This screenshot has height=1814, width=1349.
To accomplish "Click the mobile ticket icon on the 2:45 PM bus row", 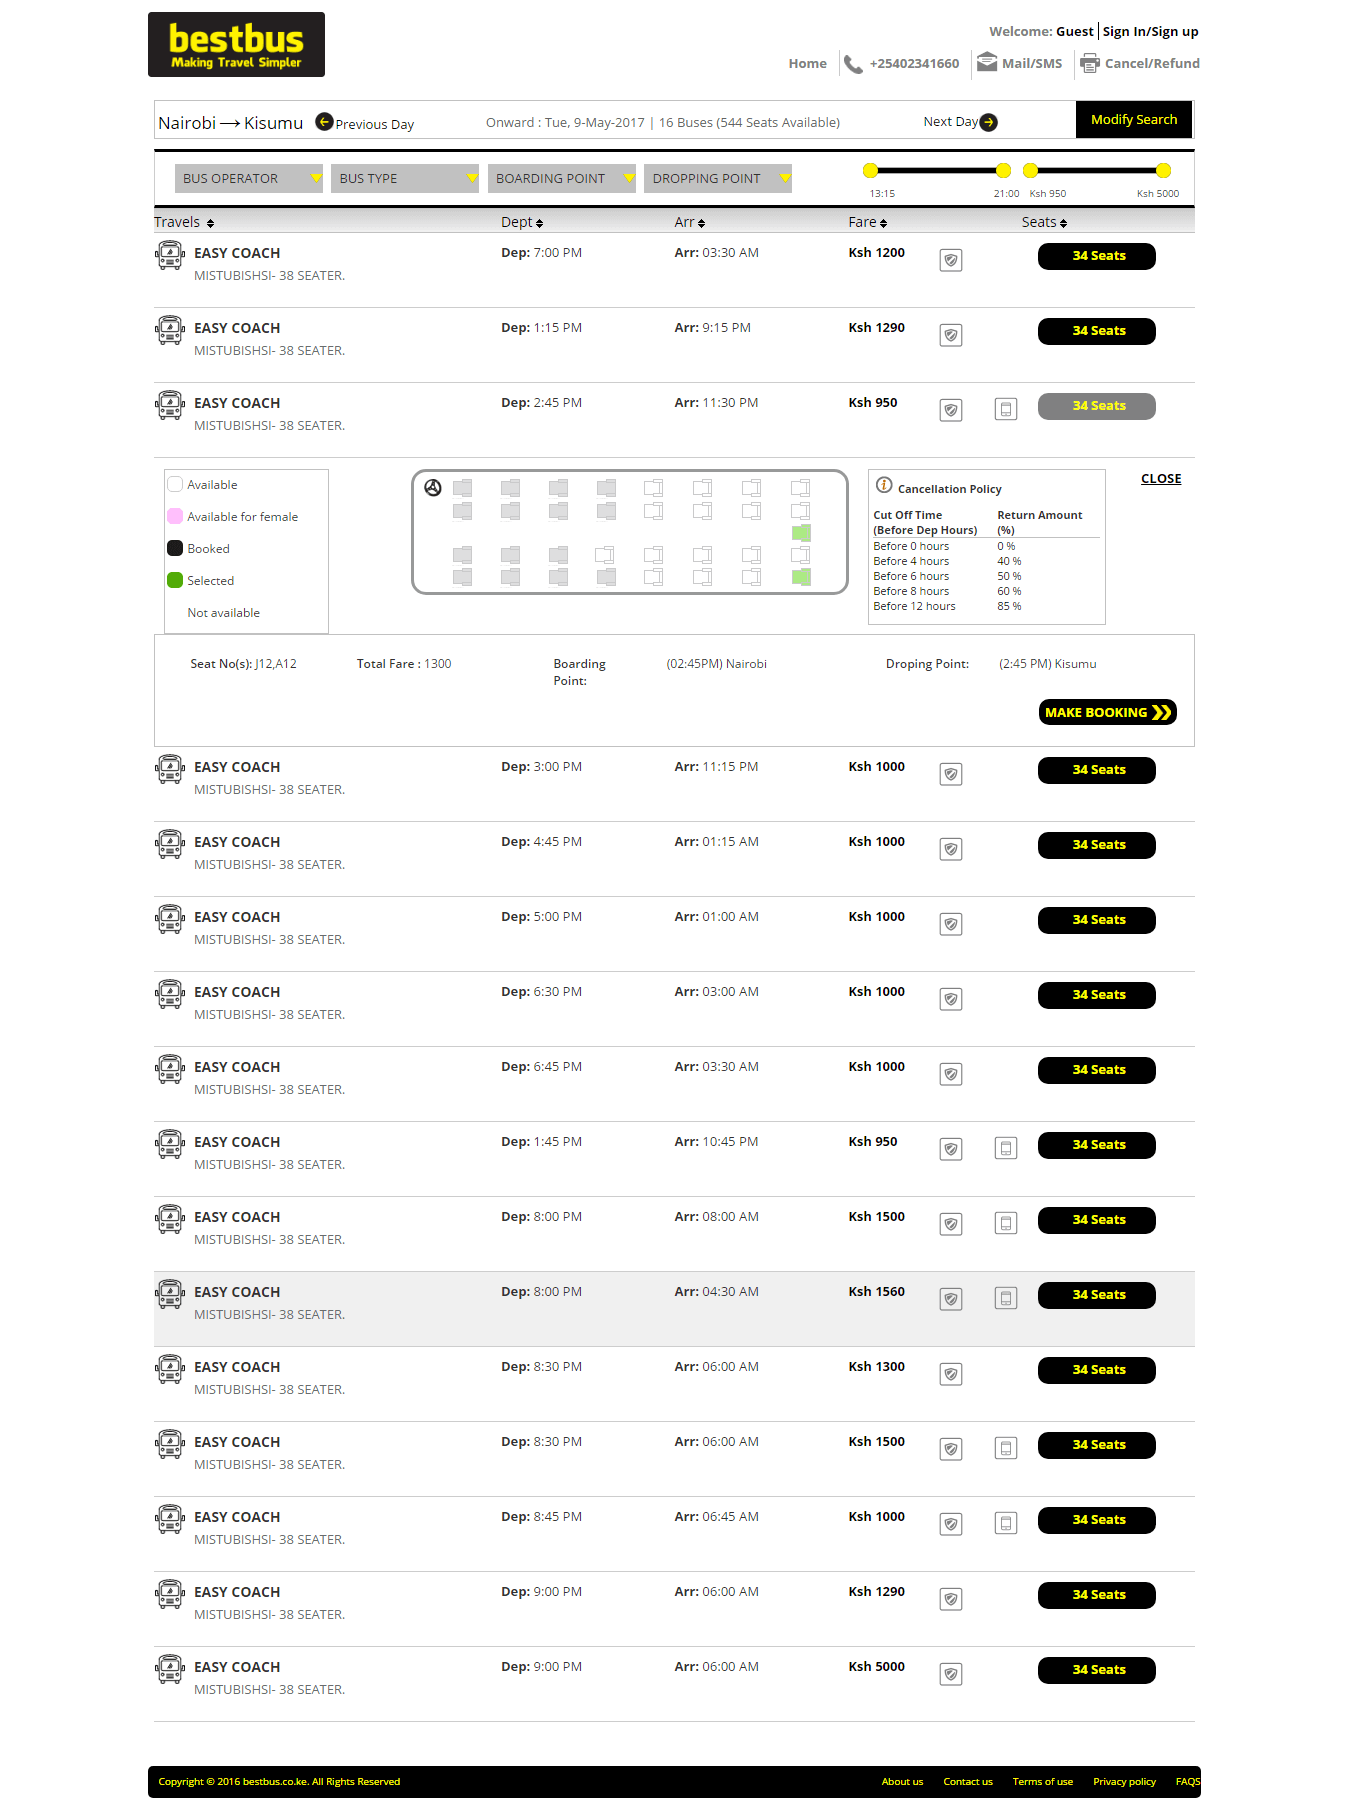I will [1006, 409].
